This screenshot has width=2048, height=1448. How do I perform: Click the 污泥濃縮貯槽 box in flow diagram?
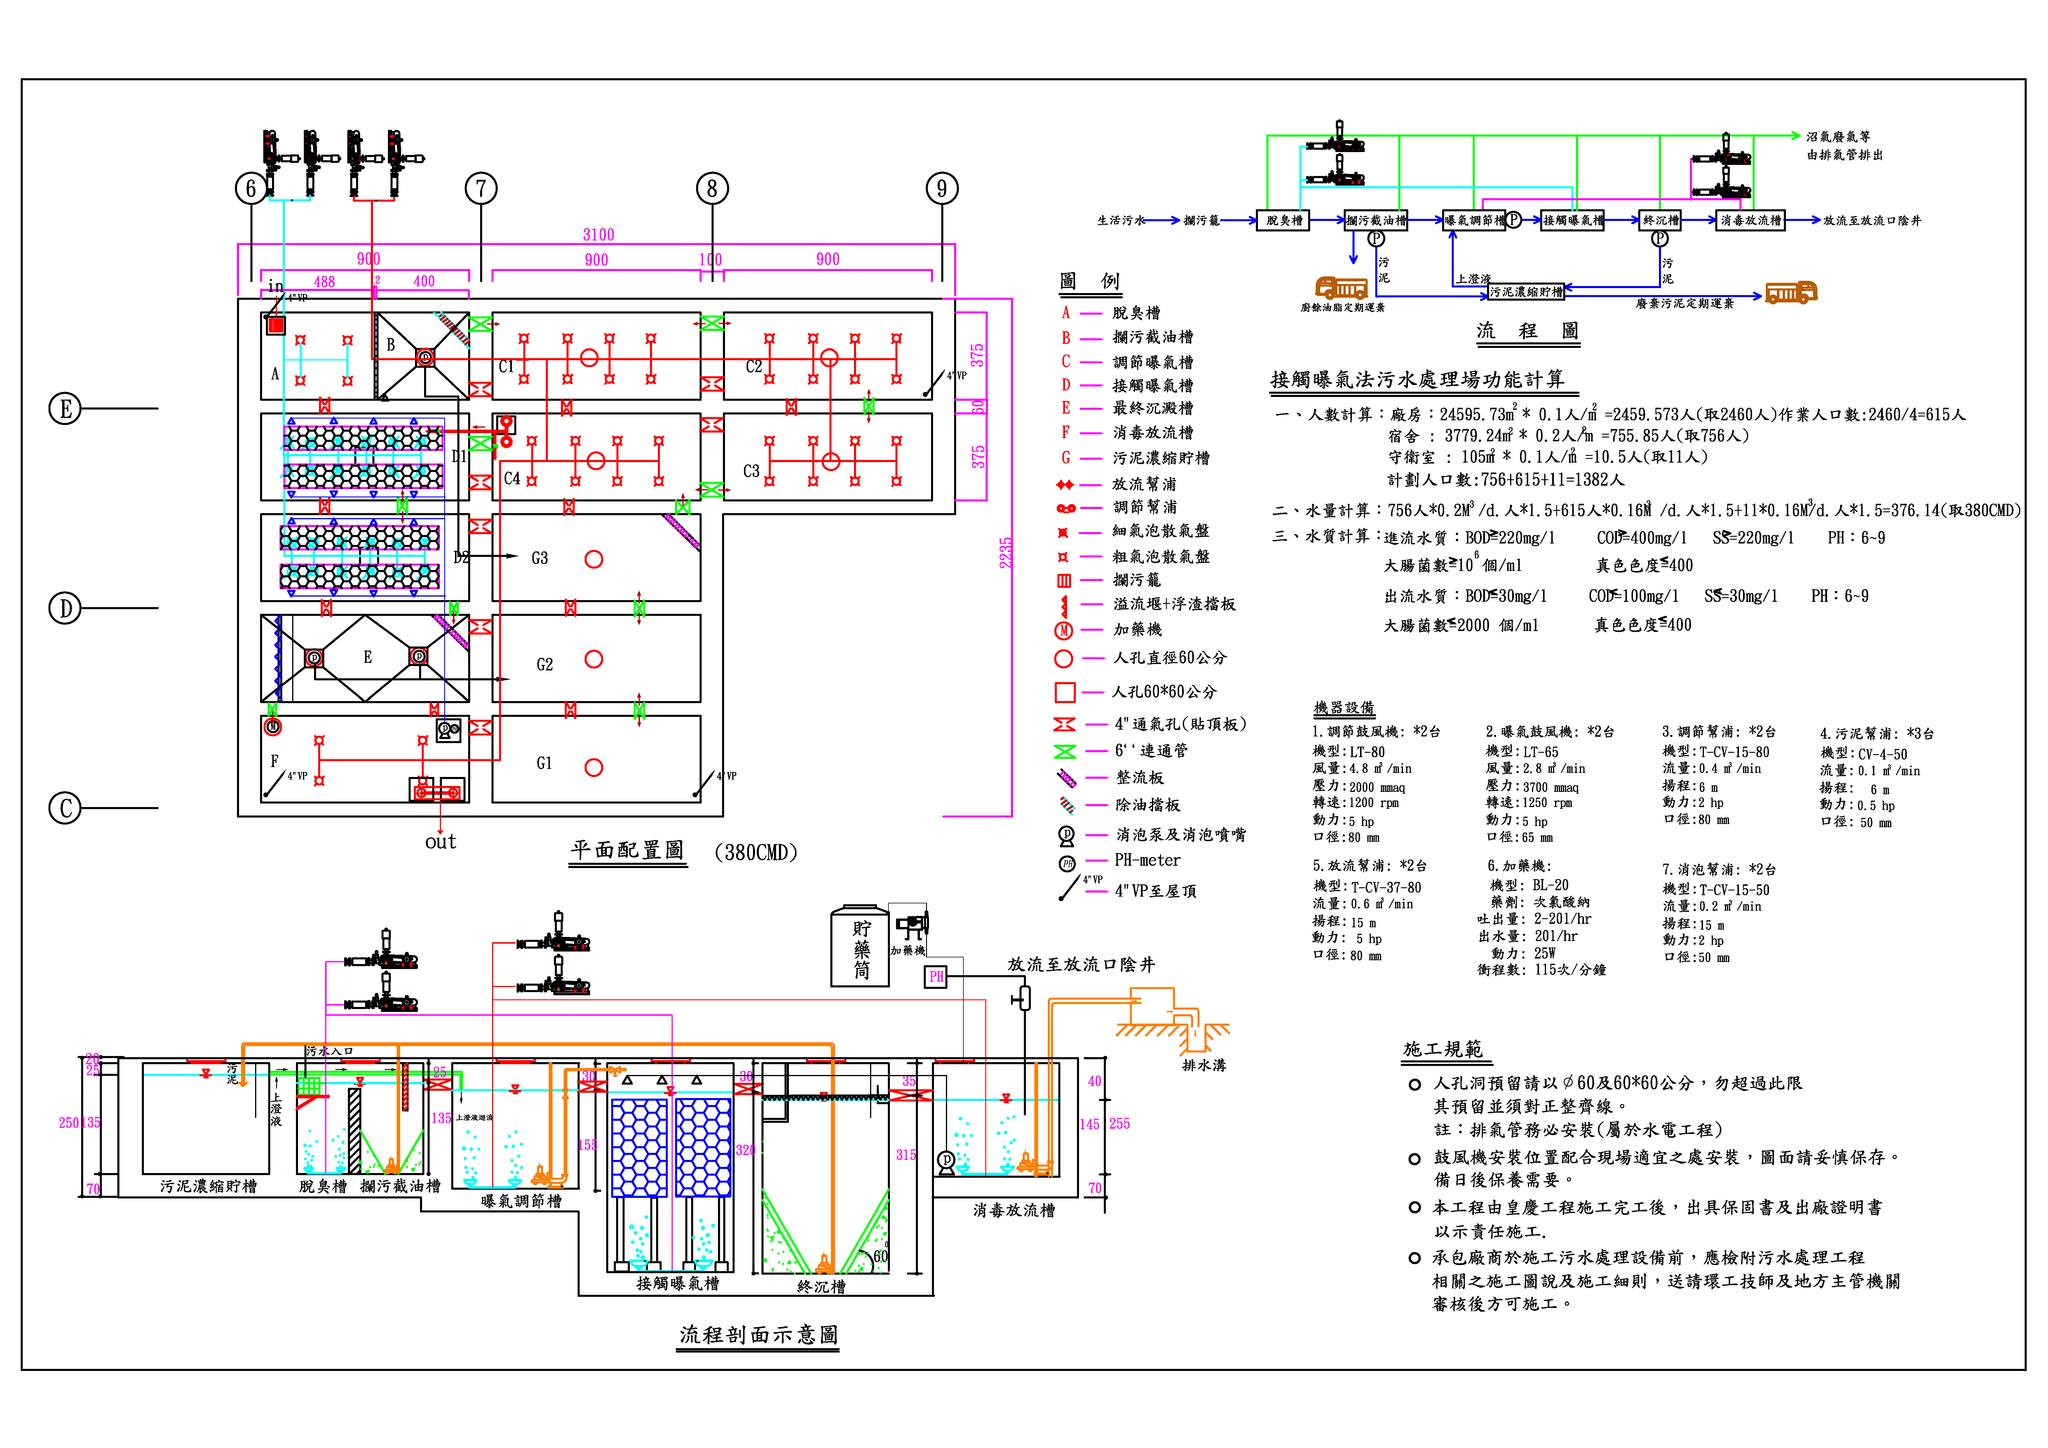pyautogui.click(x=1525, y=292)
